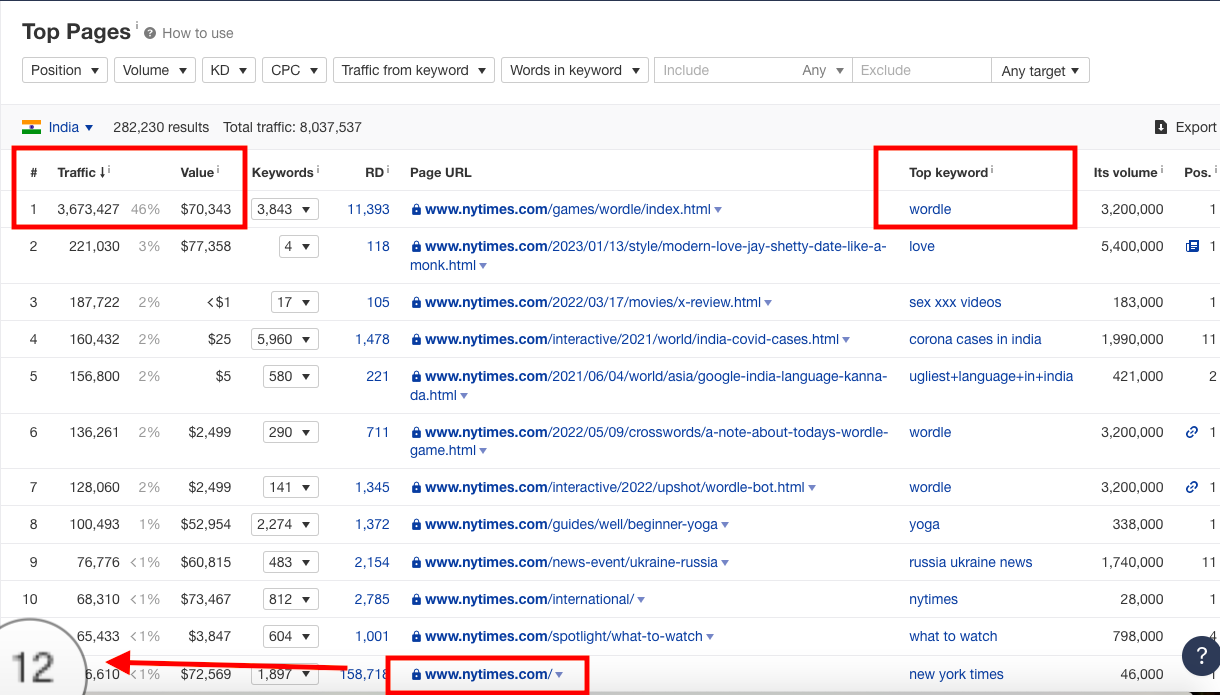Click the top keyword 'corona cases in india'
Viewport: 1220px width, 695px height.
975,339
